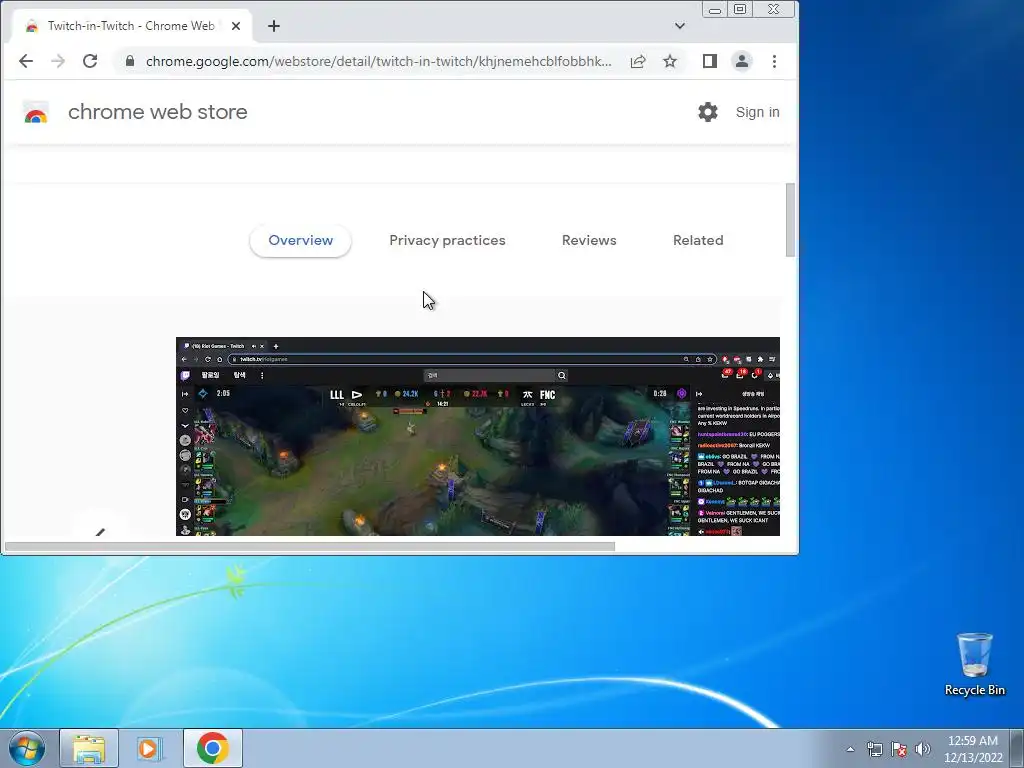Open the Chrome side panel
Viewport: 1024px width, 768px height.
pyautogui.click(x=710, y=61)
